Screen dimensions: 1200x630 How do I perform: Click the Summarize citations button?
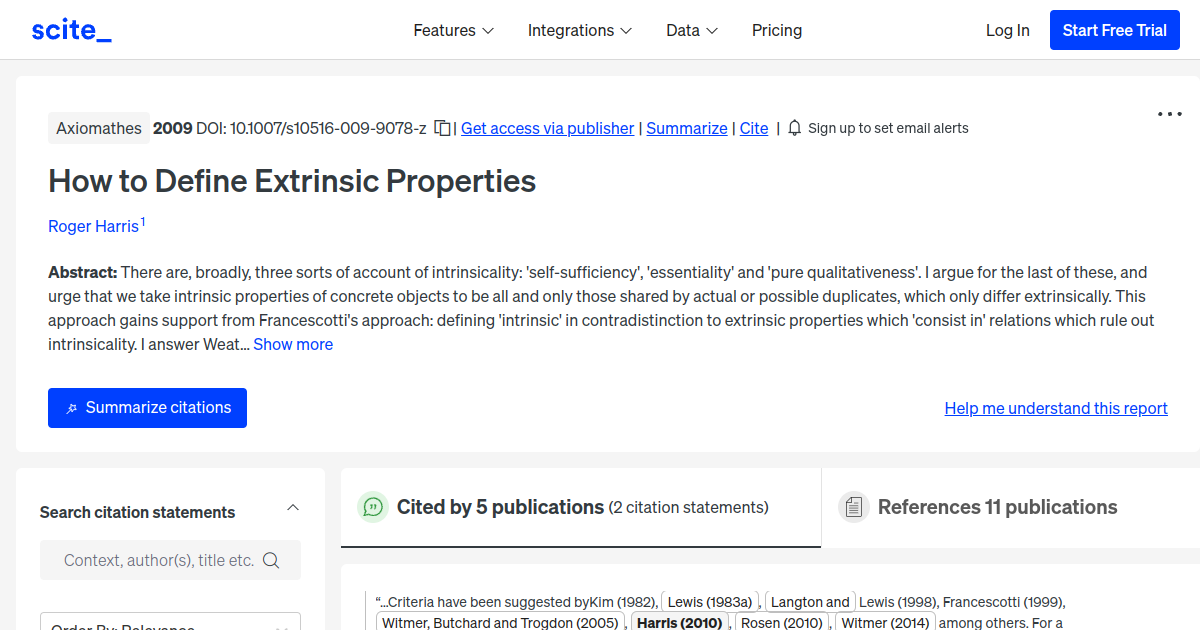(147, 408)
